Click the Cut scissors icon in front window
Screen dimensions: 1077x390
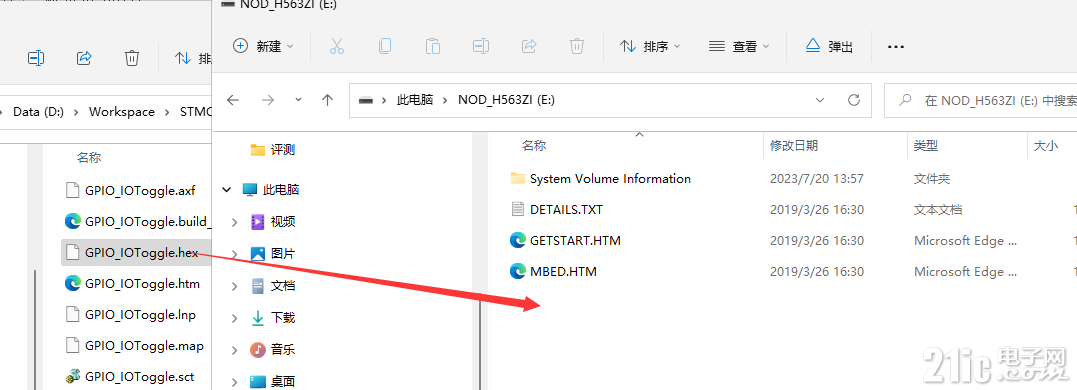(336, 46)
